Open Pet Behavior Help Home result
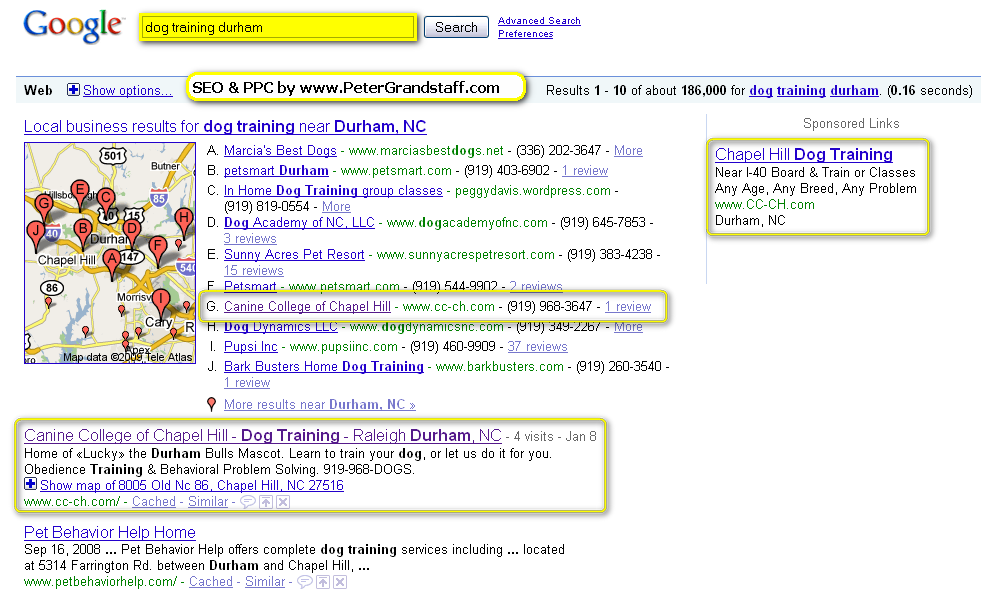The image size is (997, 598). (109, 532)
